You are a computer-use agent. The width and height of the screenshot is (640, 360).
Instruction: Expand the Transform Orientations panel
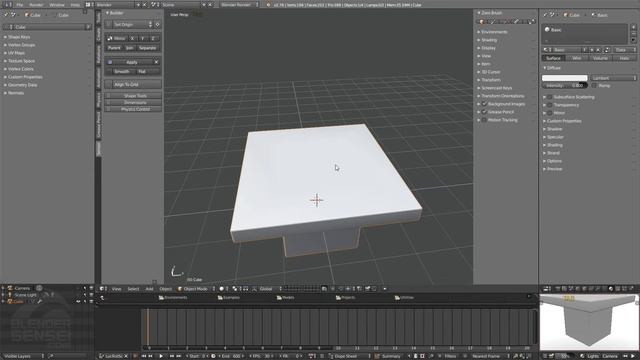502,96
